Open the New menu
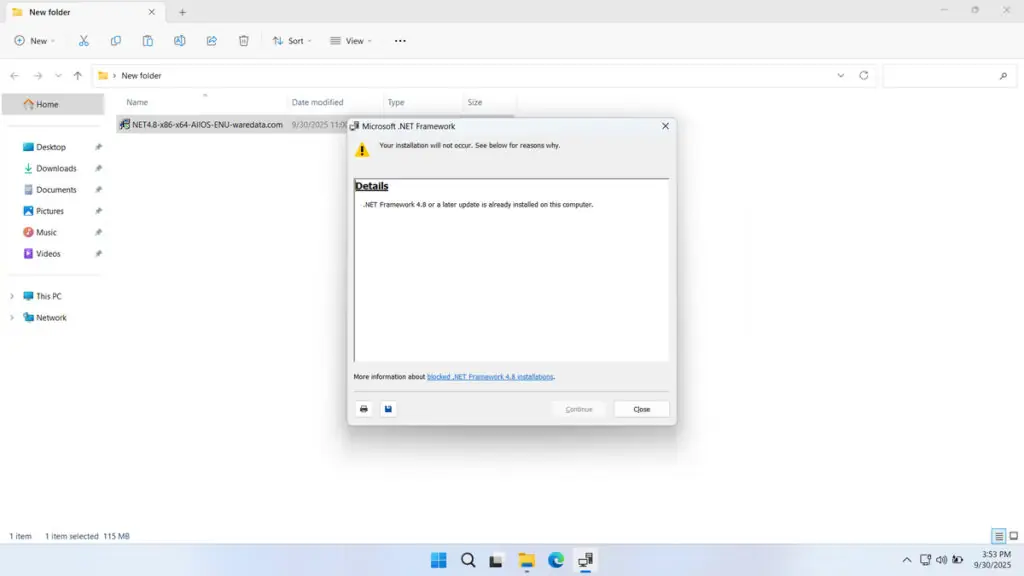The image size is (1024, 576). point(35,41)
